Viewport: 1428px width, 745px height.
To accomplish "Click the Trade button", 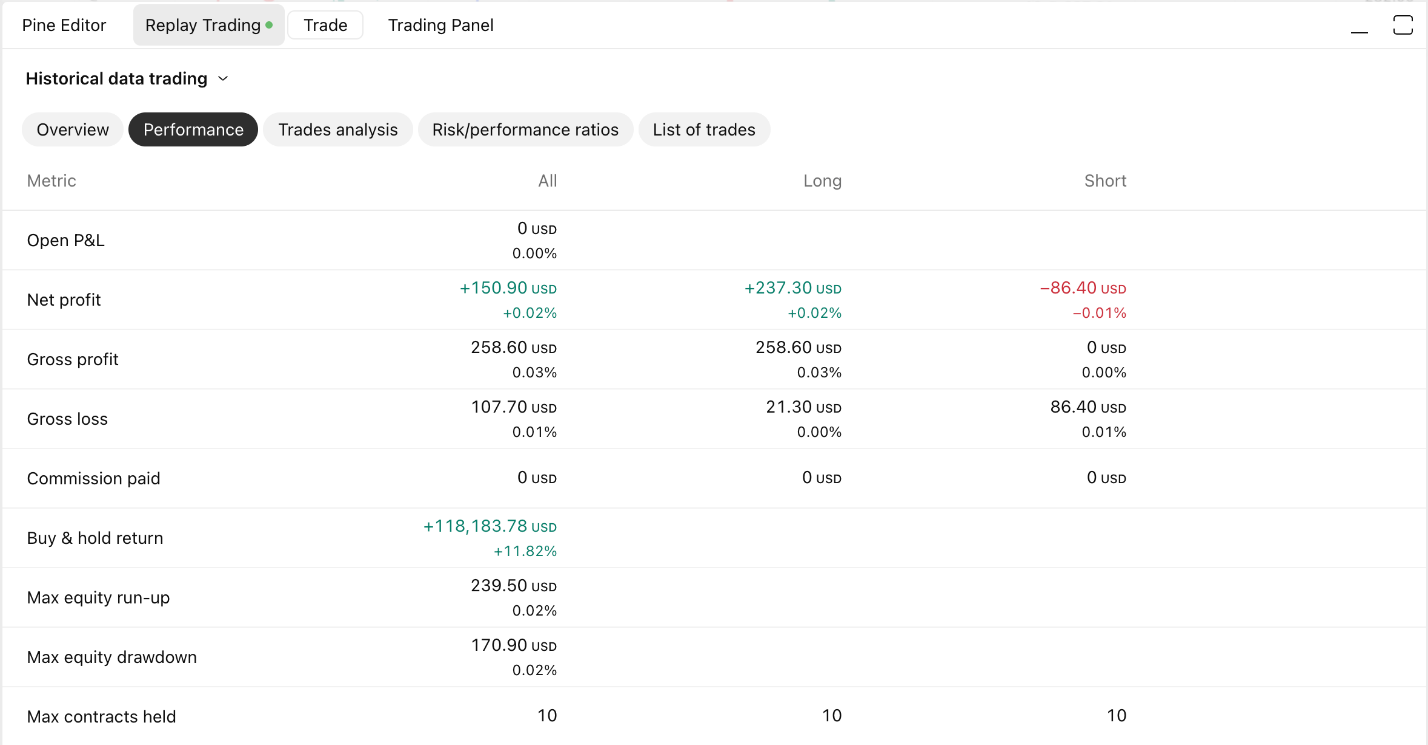I will tap(325, 26).
